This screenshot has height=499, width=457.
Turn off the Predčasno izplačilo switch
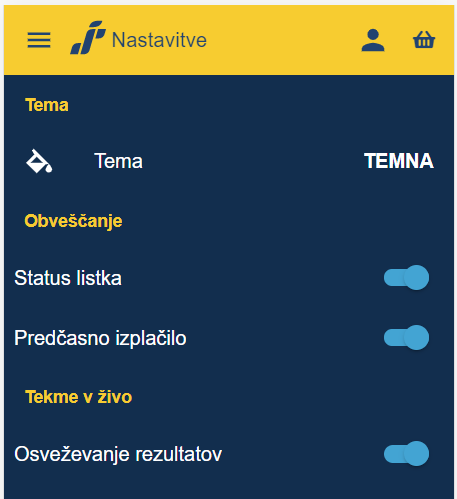(406, 338)
